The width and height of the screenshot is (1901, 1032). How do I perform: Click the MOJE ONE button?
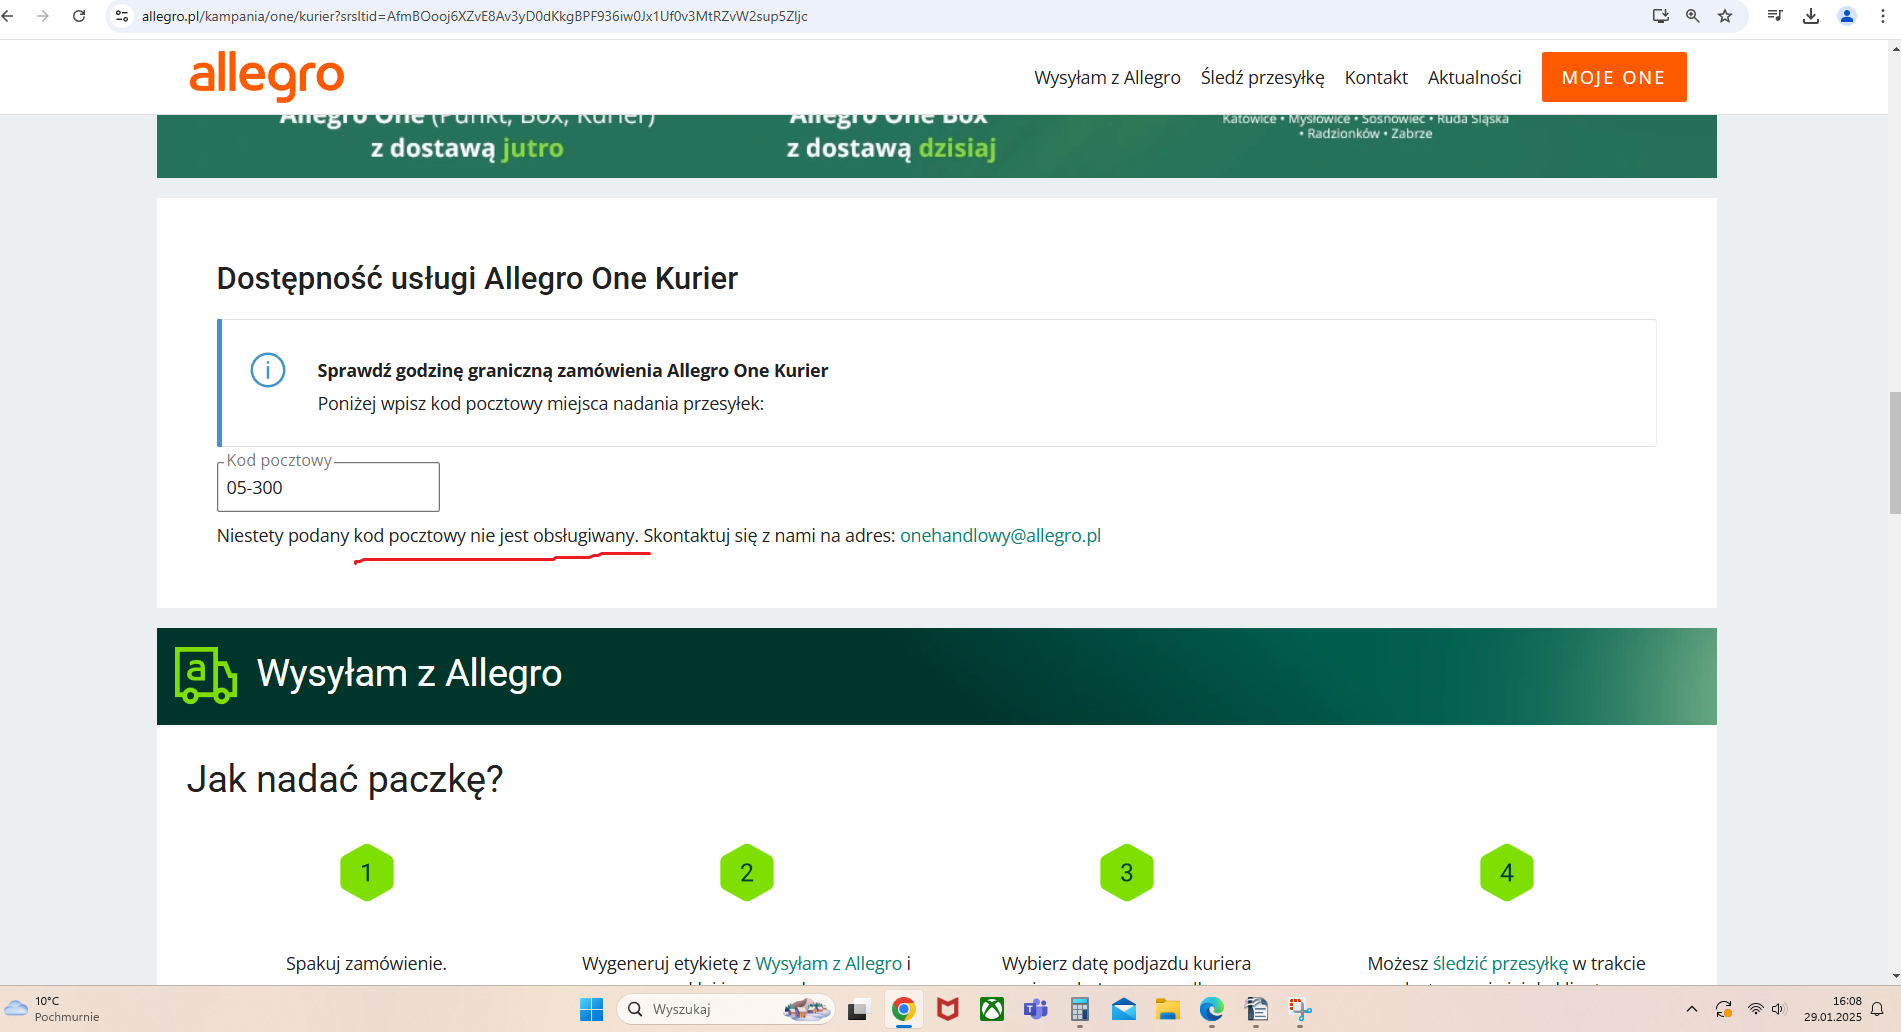[1613, 77]
